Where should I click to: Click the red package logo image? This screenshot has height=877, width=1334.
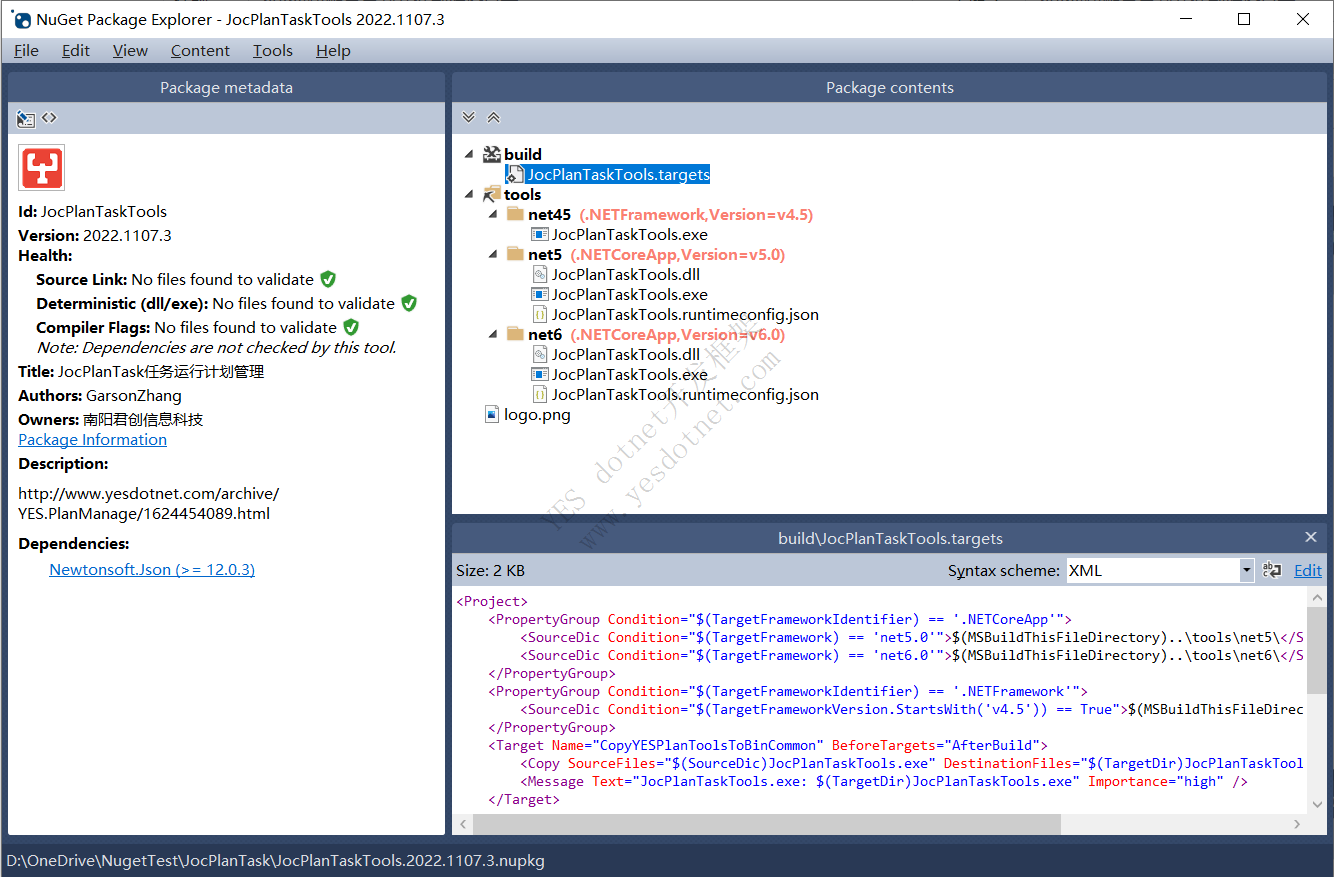click(x=42, y=167)
